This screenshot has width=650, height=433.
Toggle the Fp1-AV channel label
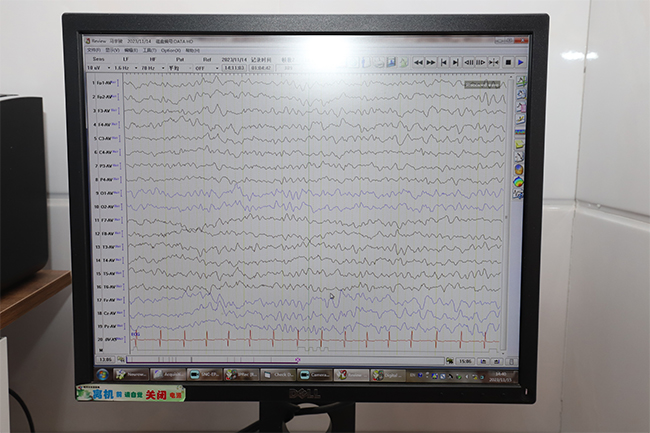coord(105,83)
